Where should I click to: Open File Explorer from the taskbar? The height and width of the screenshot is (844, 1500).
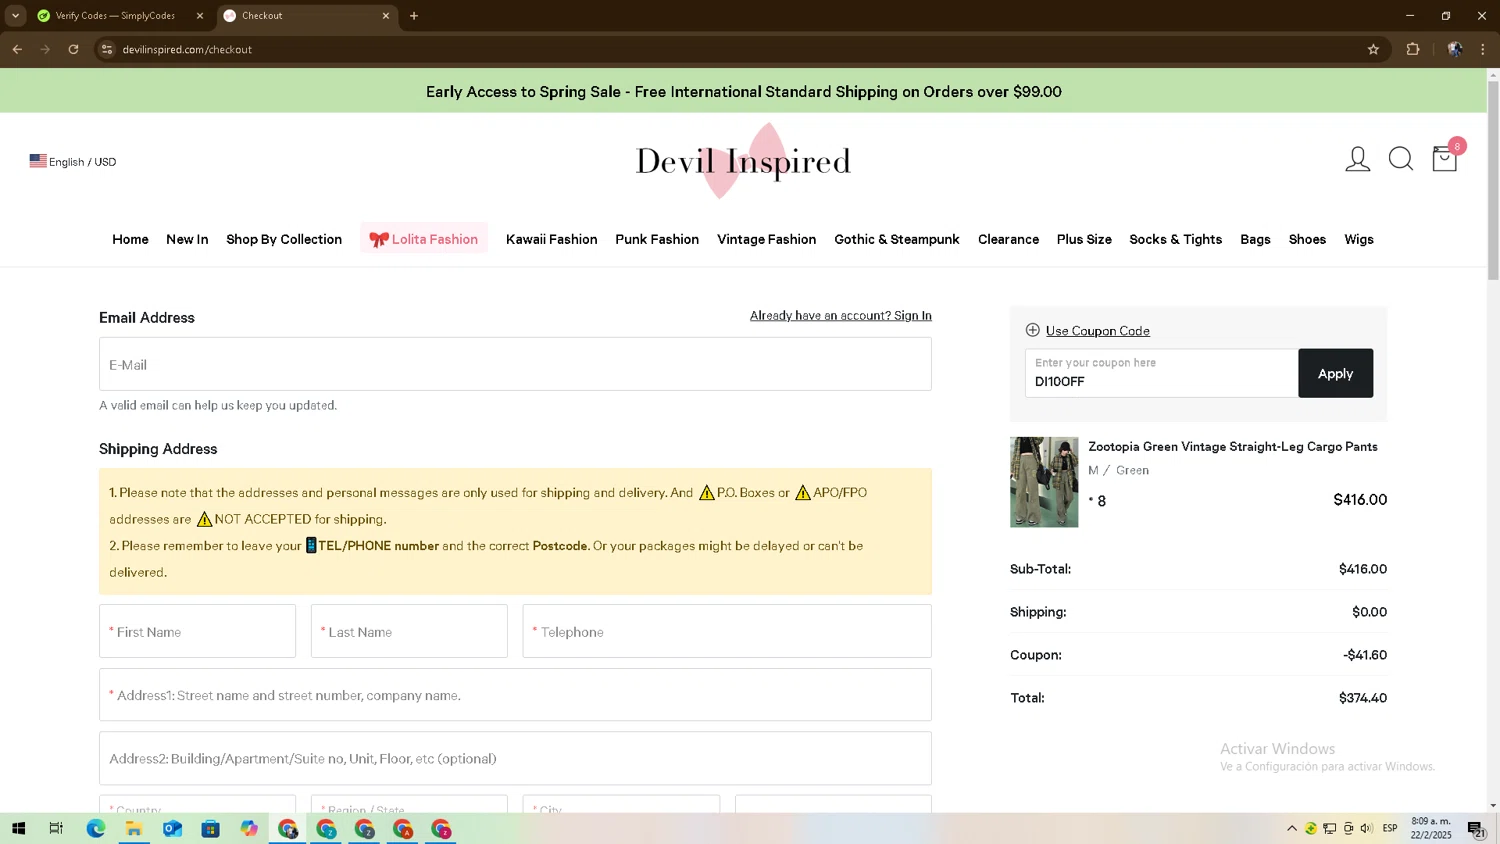[x=134, y=829]
